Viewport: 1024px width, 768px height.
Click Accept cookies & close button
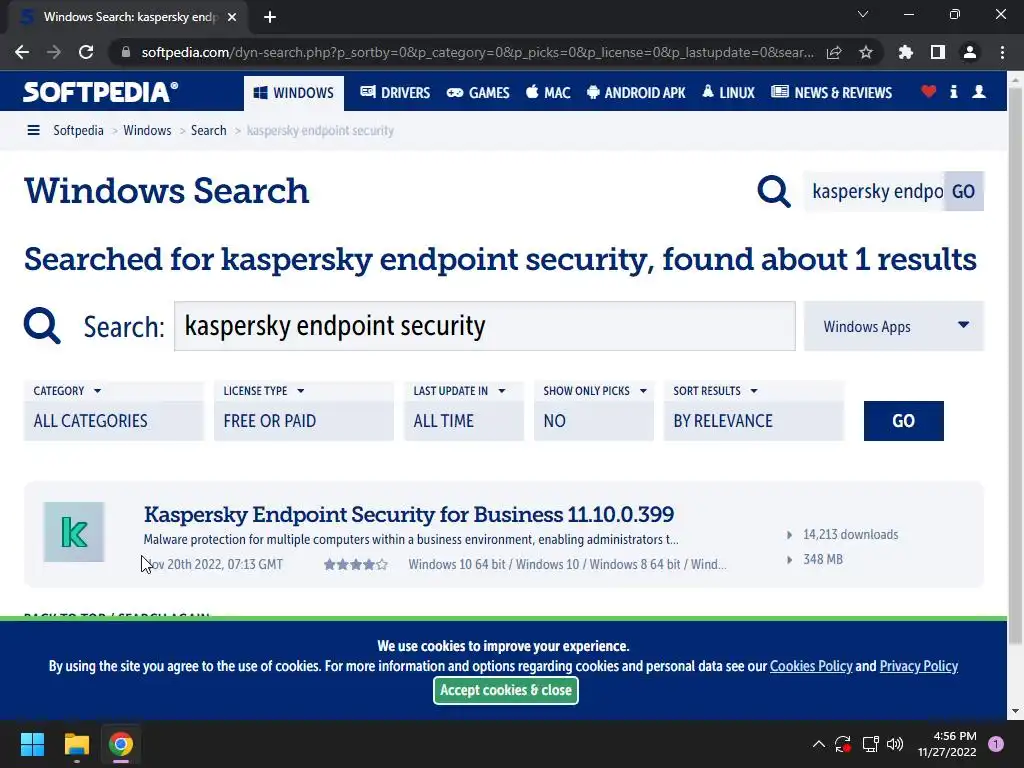click(x=505, y=690)
